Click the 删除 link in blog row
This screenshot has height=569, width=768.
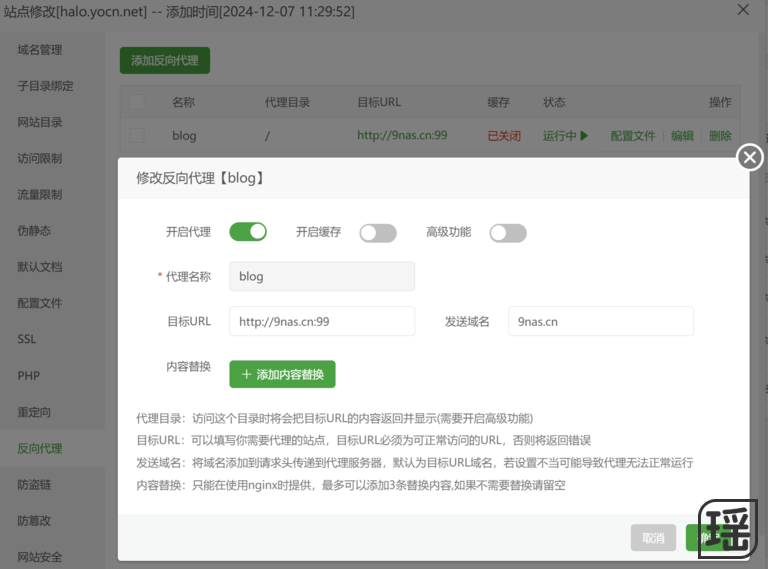[720, 136]
